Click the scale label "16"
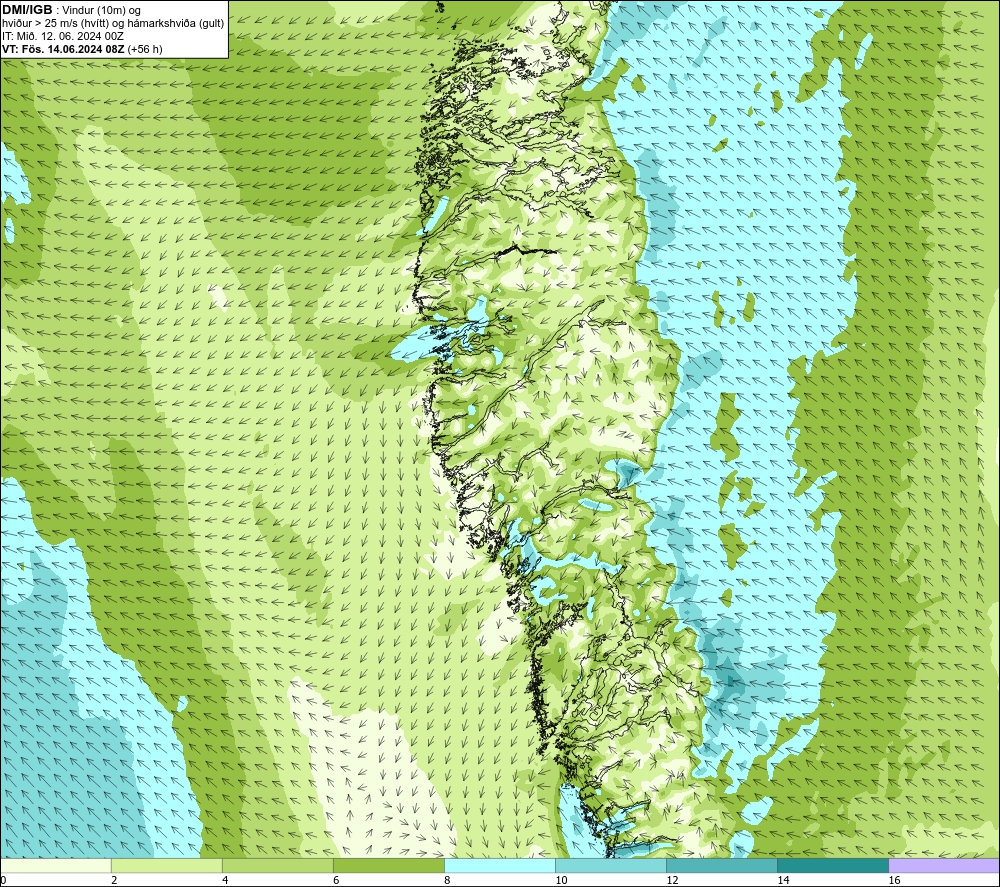The image size is (1000, 887). click(x=894, y=881)
